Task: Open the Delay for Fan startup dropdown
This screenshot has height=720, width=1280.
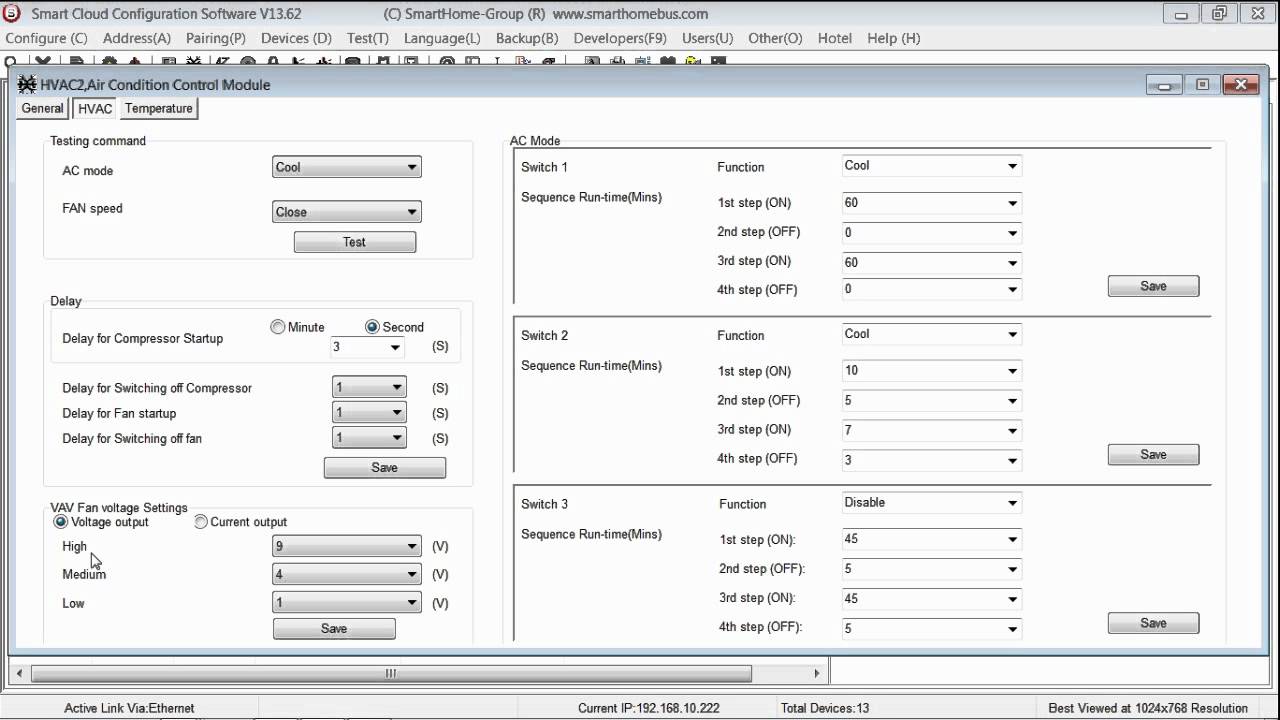Action: pyautogui.click(x=369, y=413)
